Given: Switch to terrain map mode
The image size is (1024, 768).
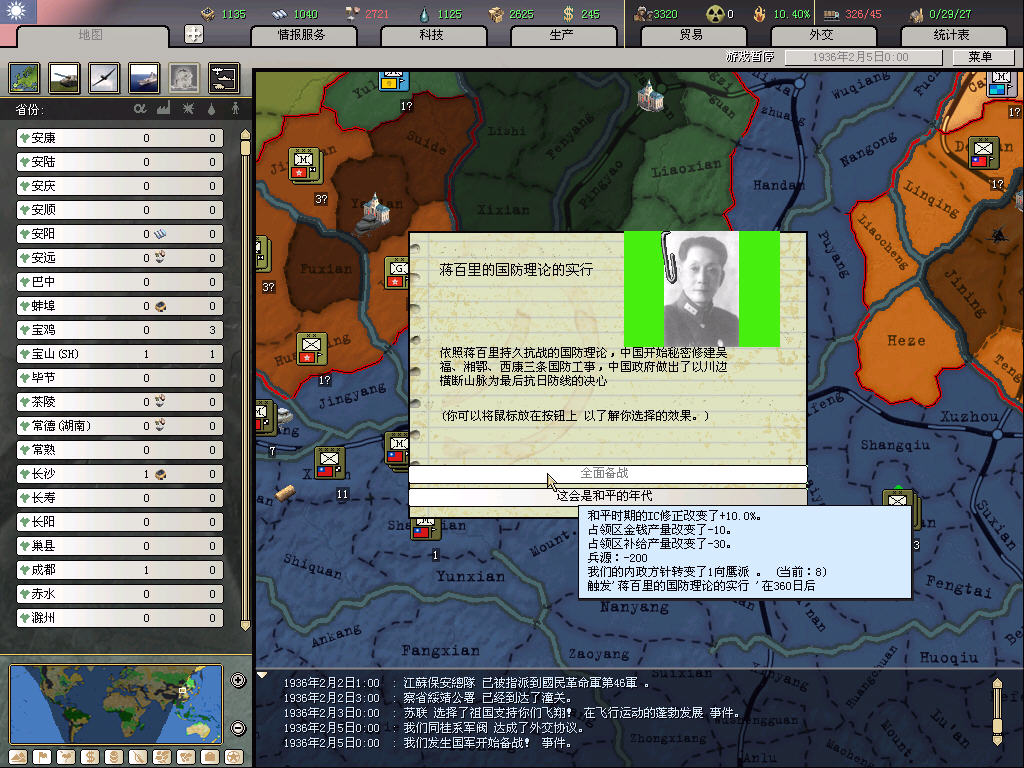Looking at the screenshot, I should point(16,757).
